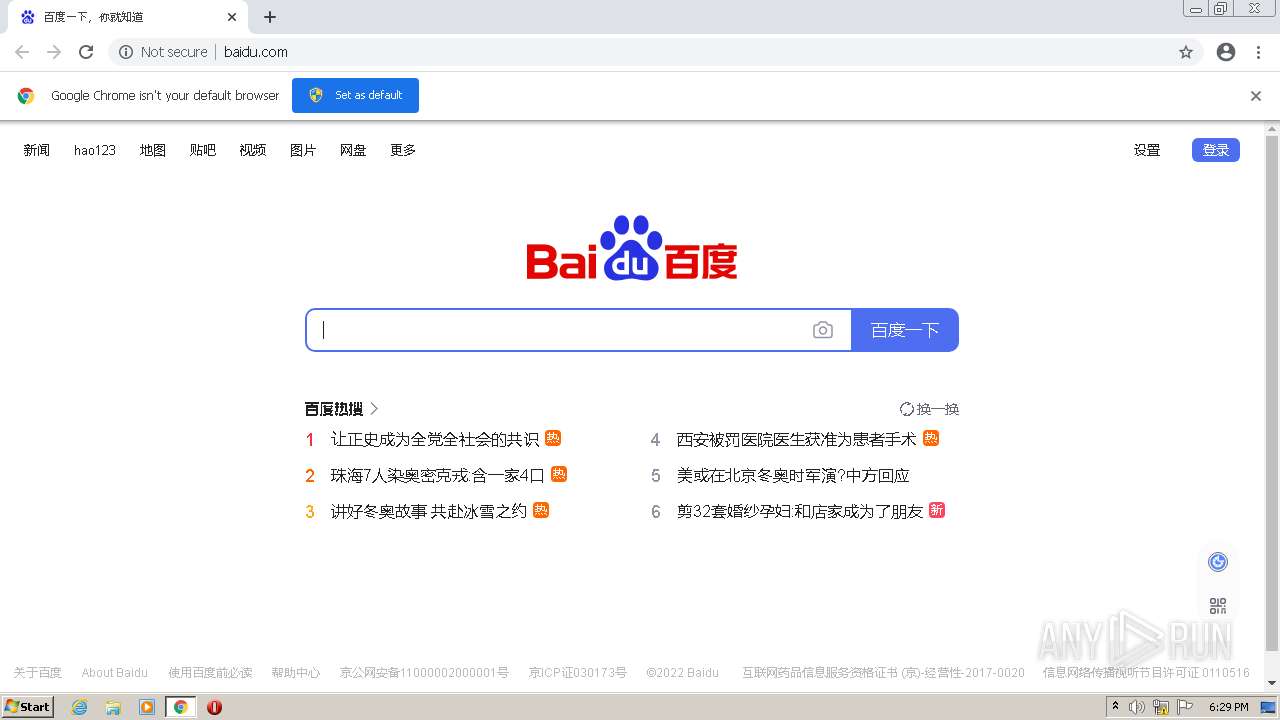The width and height of the screenshot is (1280, 720).
Task: Click the volume speaker tray icon
Action: click(x=1137, y=707)
